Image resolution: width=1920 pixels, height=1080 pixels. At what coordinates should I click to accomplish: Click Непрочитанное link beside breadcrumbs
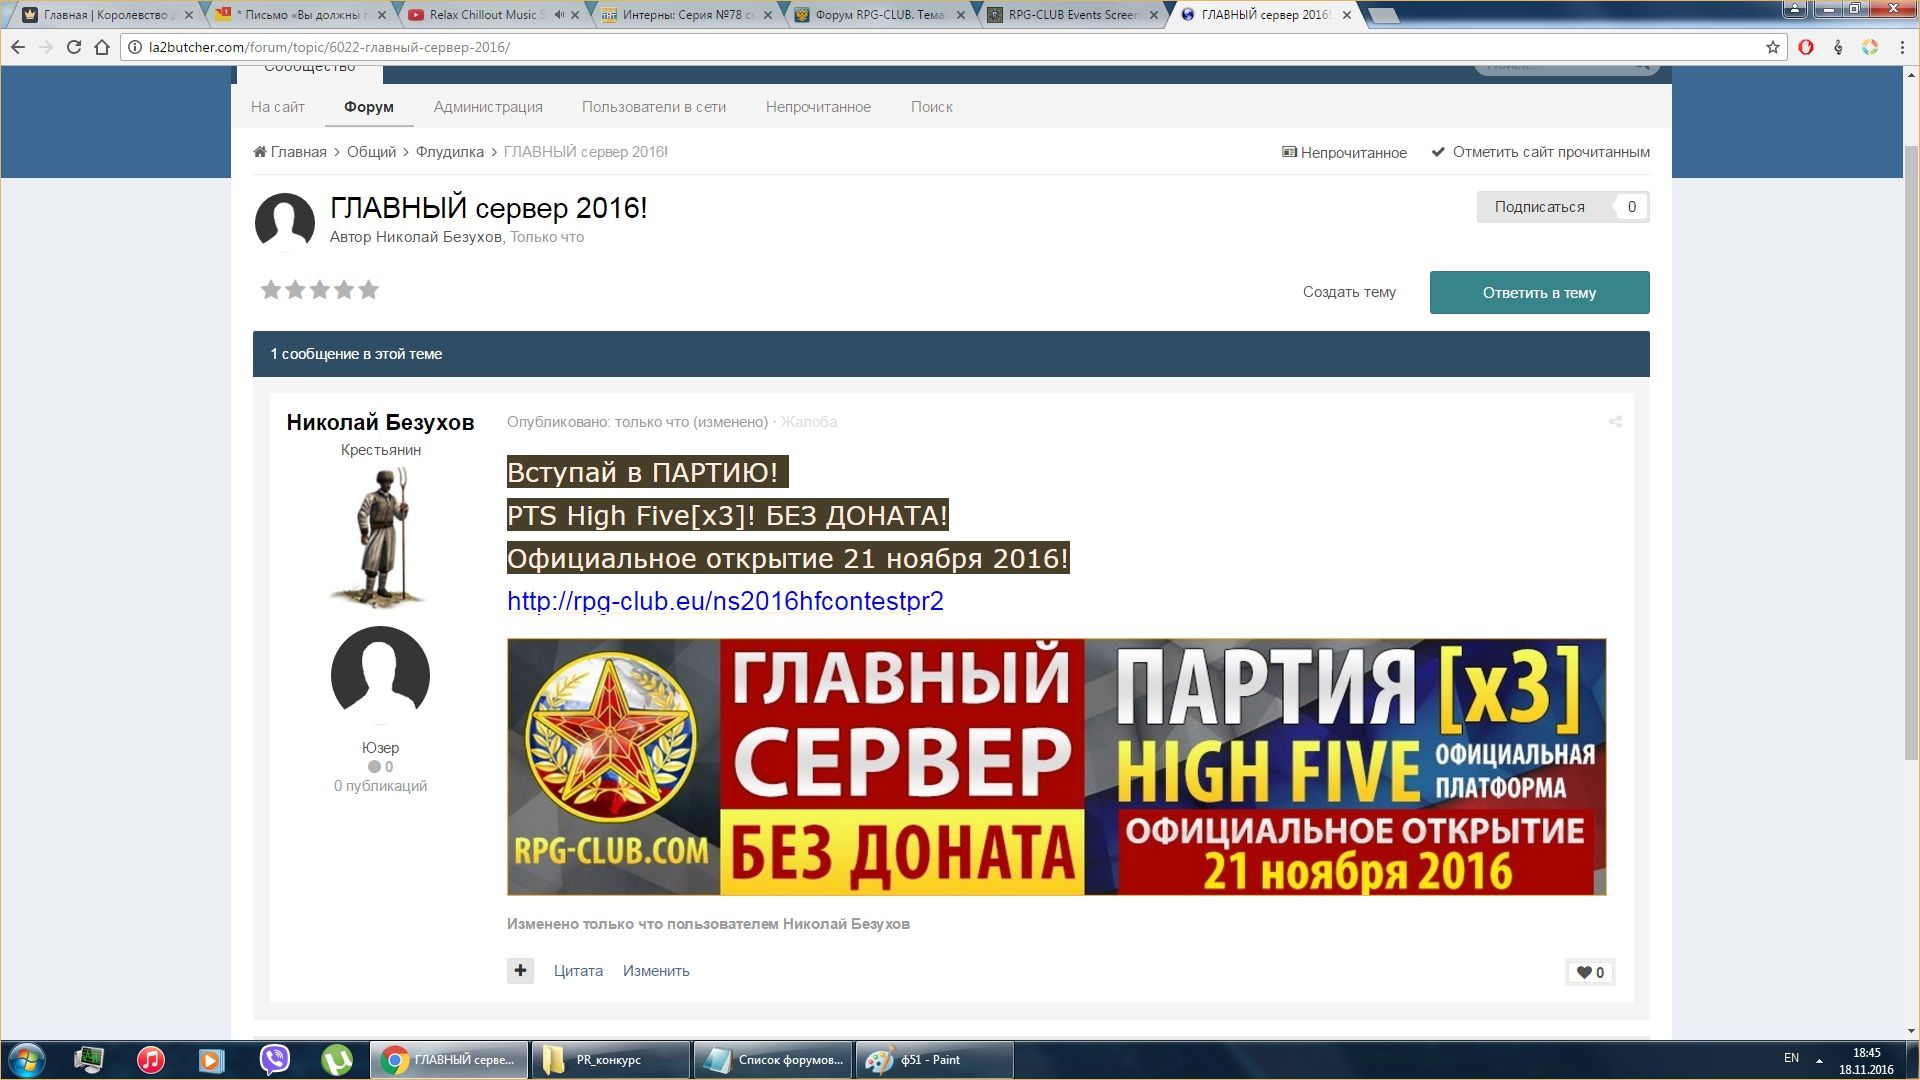tap(1344, 152)
